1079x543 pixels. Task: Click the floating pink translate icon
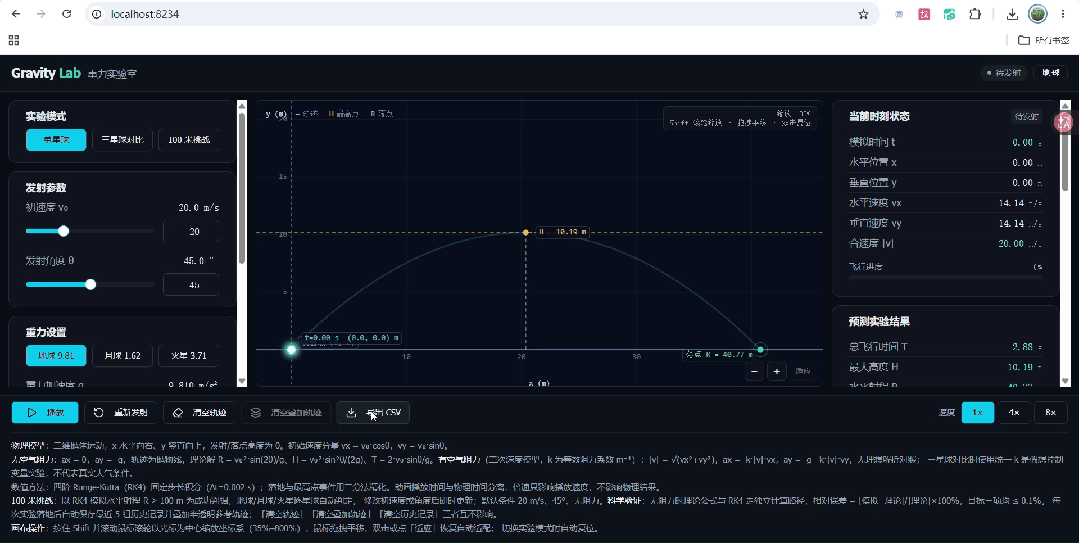pos(1064,123)
